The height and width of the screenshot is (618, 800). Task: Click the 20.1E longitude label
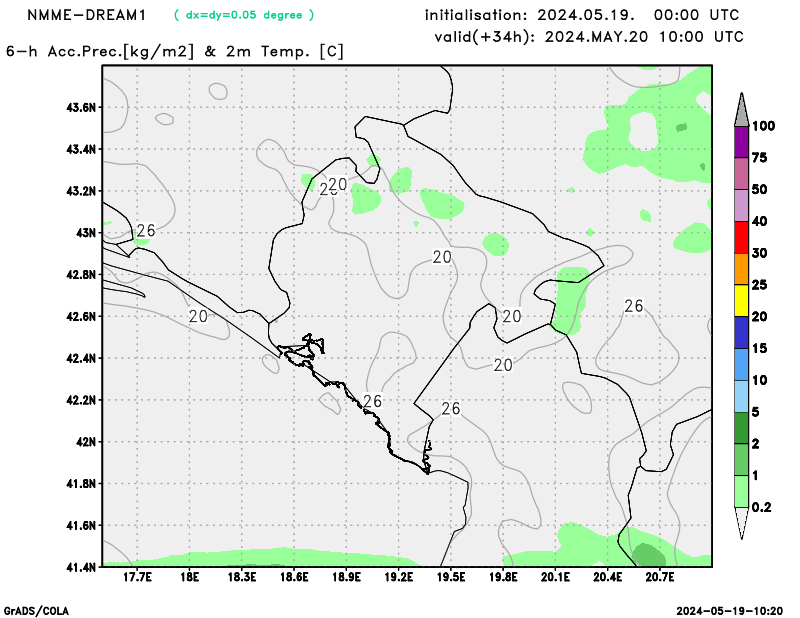(555, 577)
